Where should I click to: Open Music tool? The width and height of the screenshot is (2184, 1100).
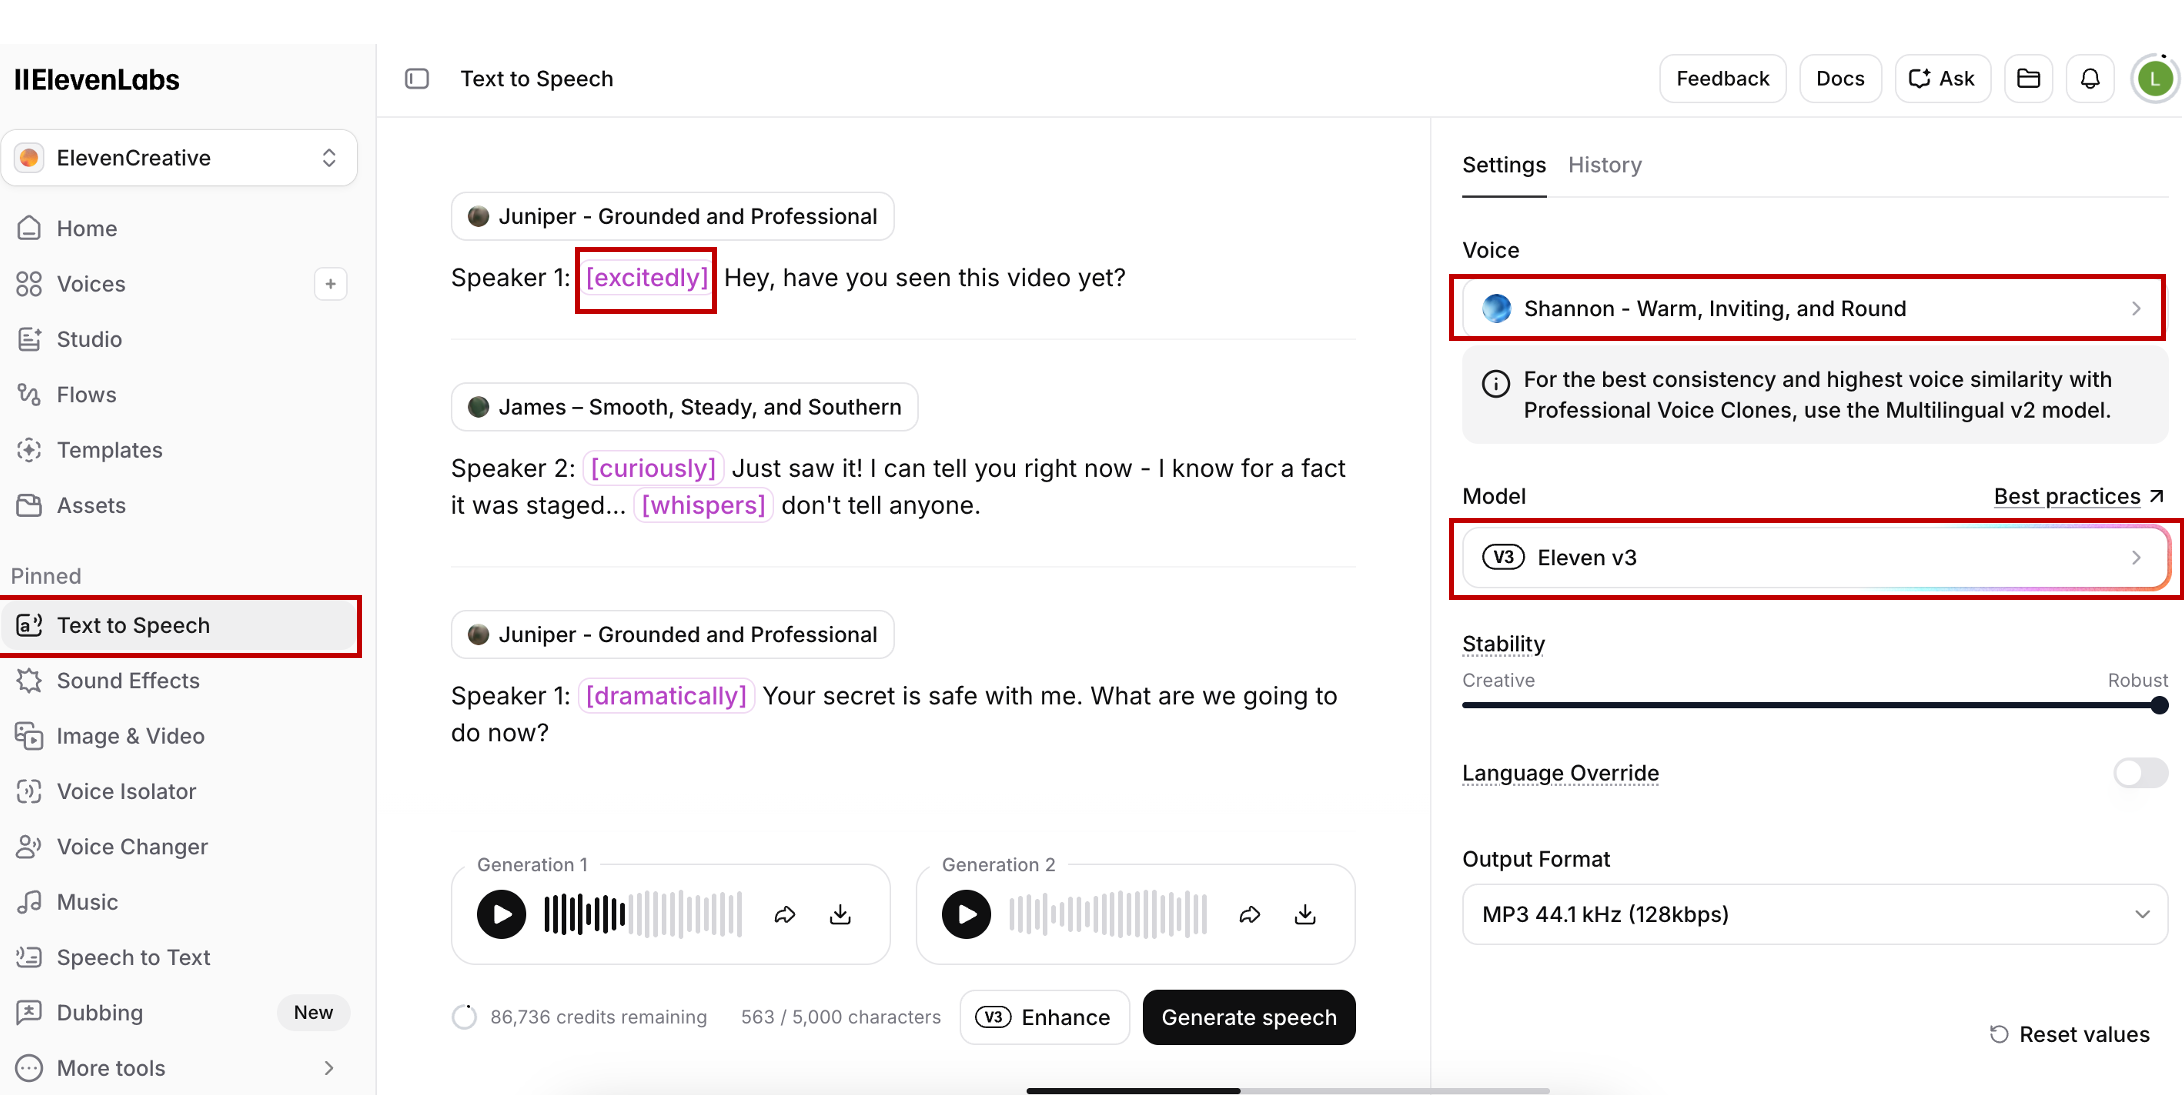pyautogui.click(x=180, y=903)
